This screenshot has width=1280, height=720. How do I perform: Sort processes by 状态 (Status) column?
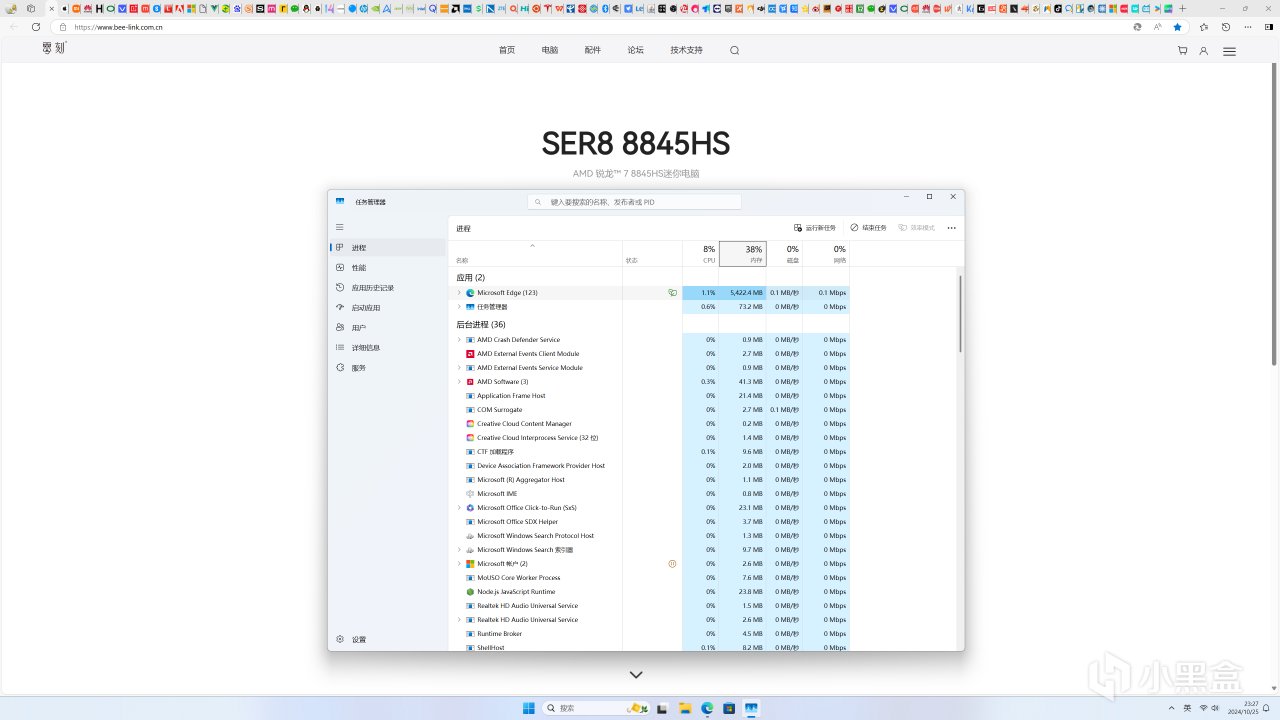tap(652, 253)
